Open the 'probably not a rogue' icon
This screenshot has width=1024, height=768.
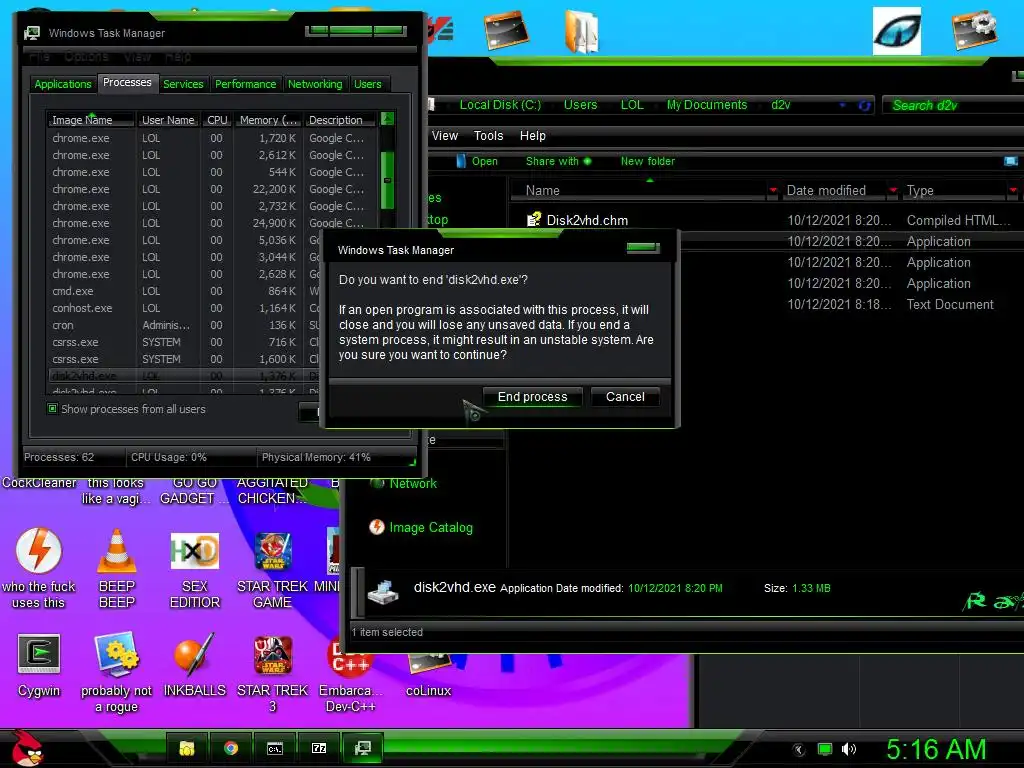click(x=116, y=671)
